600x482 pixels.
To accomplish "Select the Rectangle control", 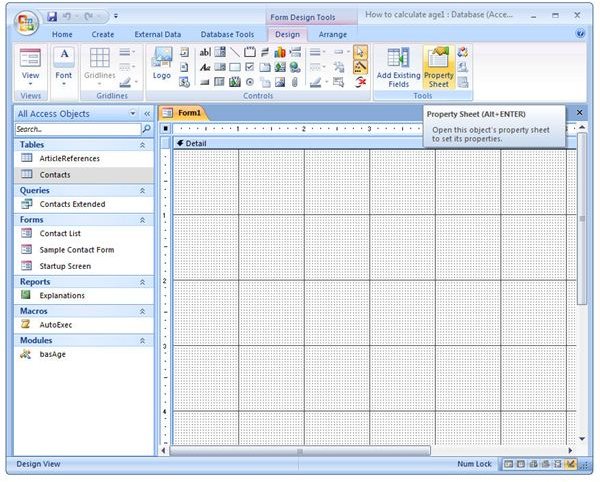I will click(235, 68).
